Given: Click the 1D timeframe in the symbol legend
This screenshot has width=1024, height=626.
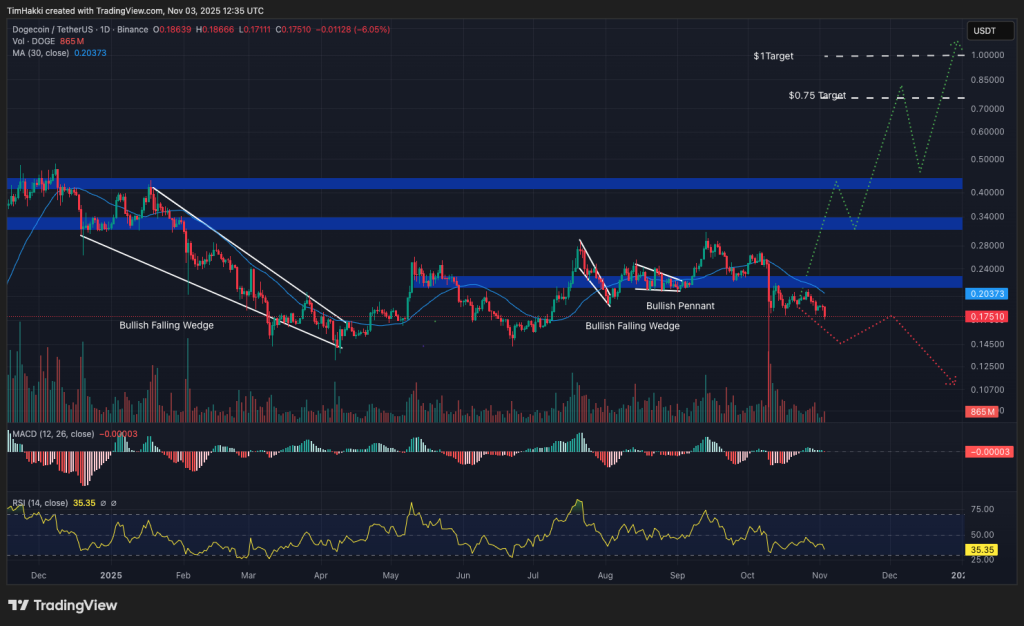Looking at the screenshot, I should pos(103,29).
